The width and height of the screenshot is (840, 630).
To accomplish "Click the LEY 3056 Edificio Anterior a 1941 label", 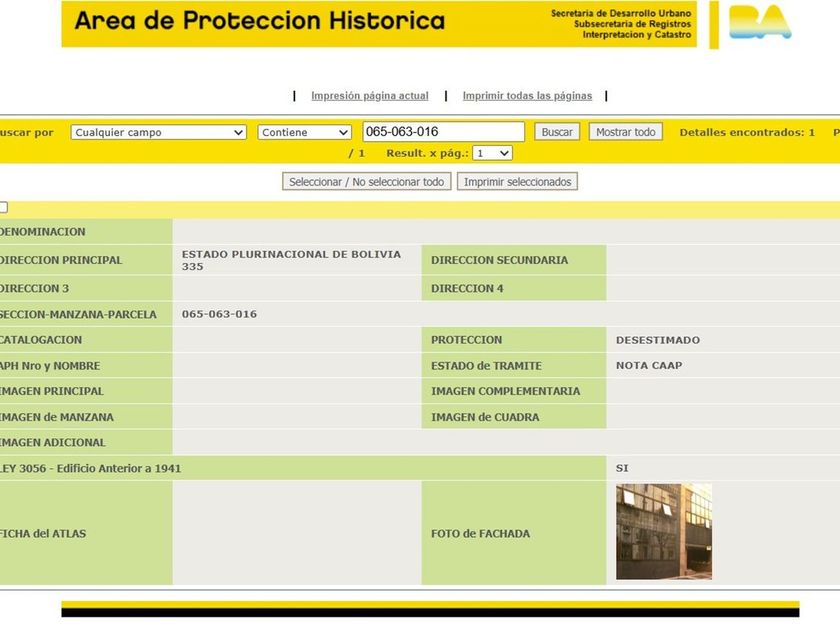I will tap(91, 468).
